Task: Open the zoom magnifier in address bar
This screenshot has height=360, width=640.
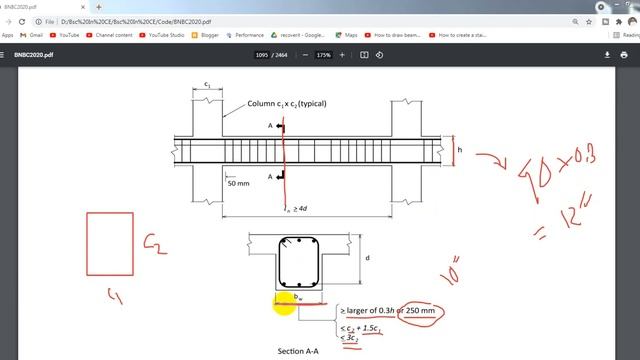Action: click(575, 22)
